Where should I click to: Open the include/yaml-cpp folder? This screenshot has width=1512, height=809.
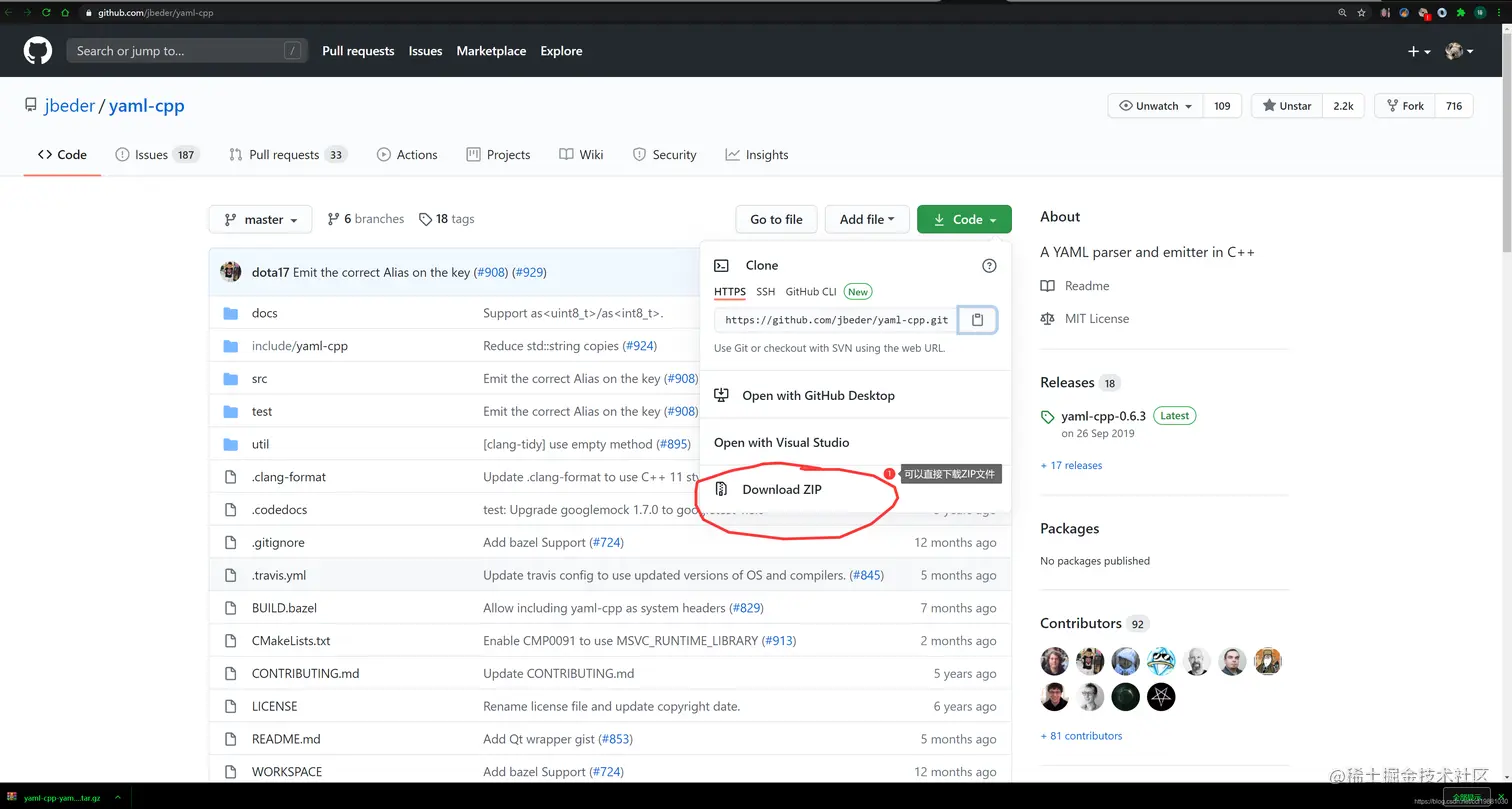pos(300,346)
